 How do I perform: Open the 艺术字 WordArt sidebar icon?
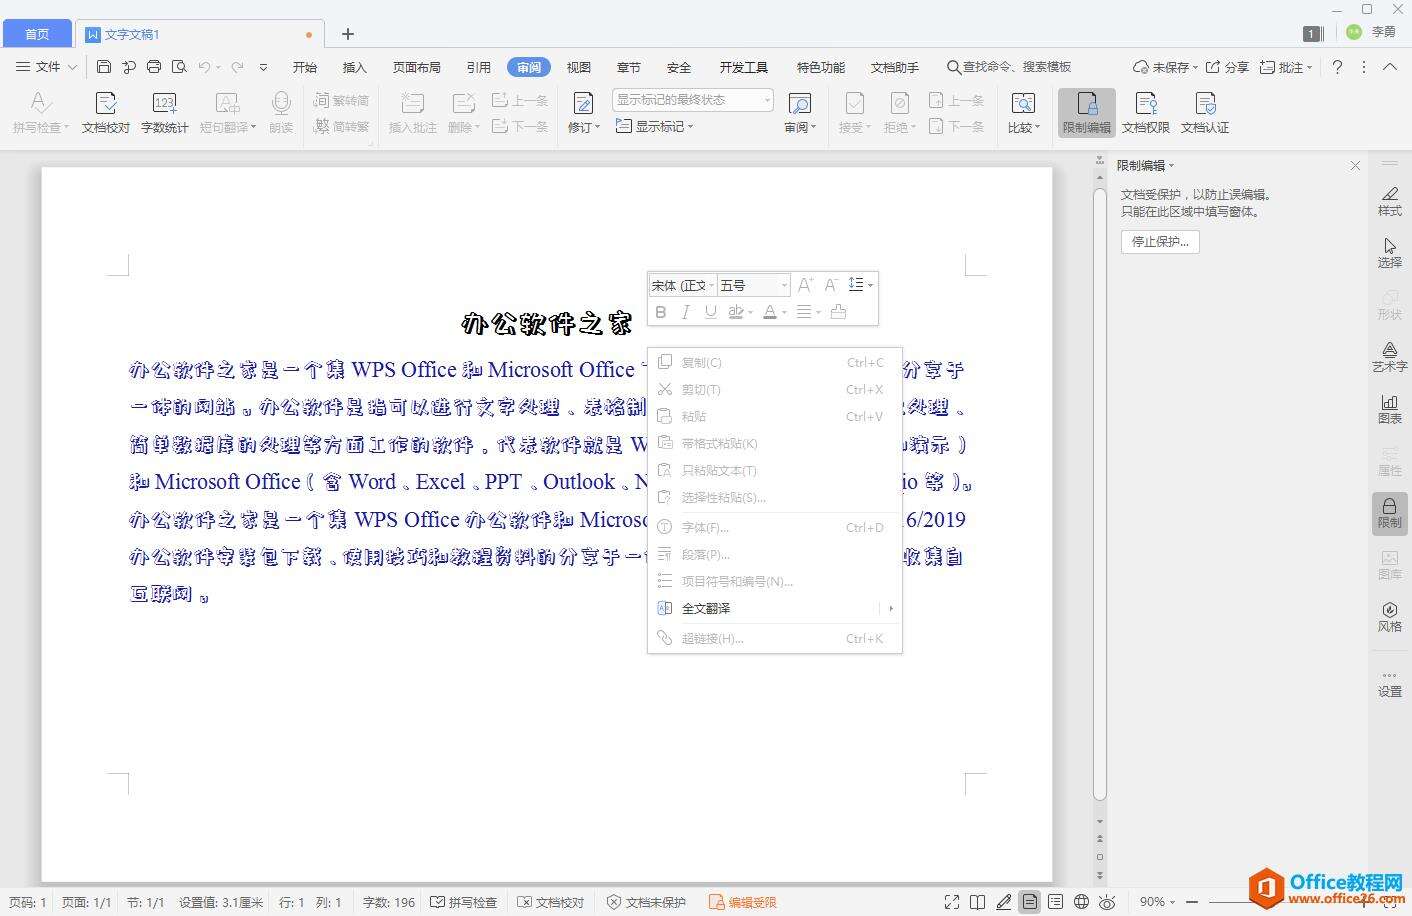coord(1389,357)
